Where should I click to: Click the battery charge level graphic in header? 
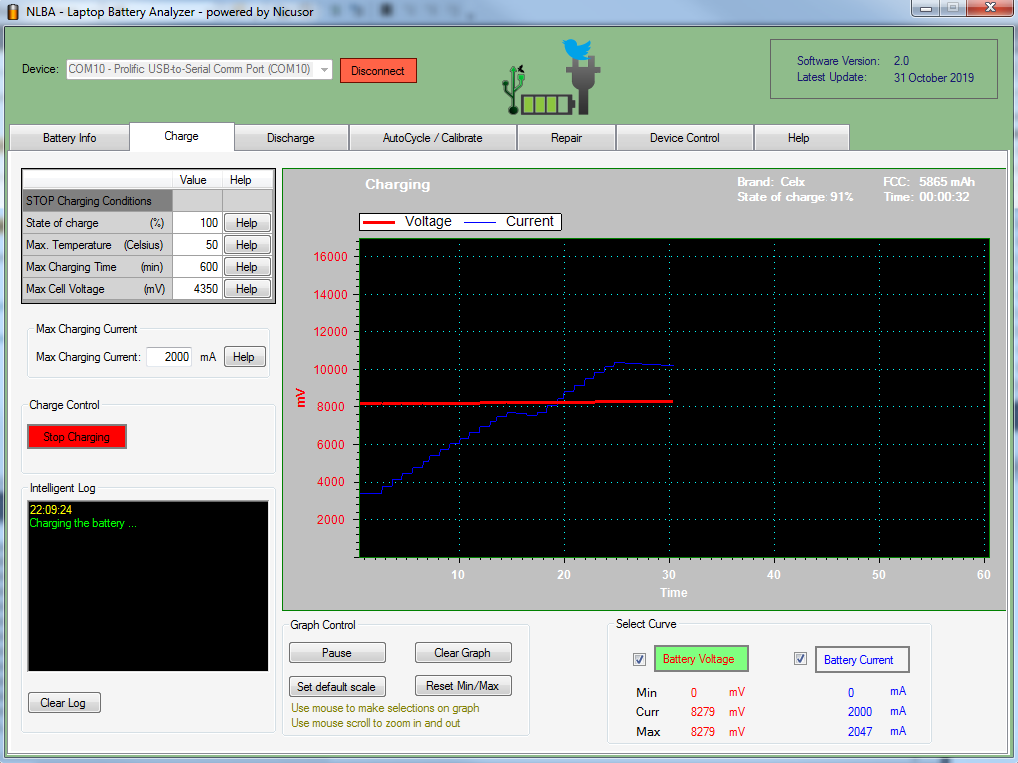coord(546,104)
